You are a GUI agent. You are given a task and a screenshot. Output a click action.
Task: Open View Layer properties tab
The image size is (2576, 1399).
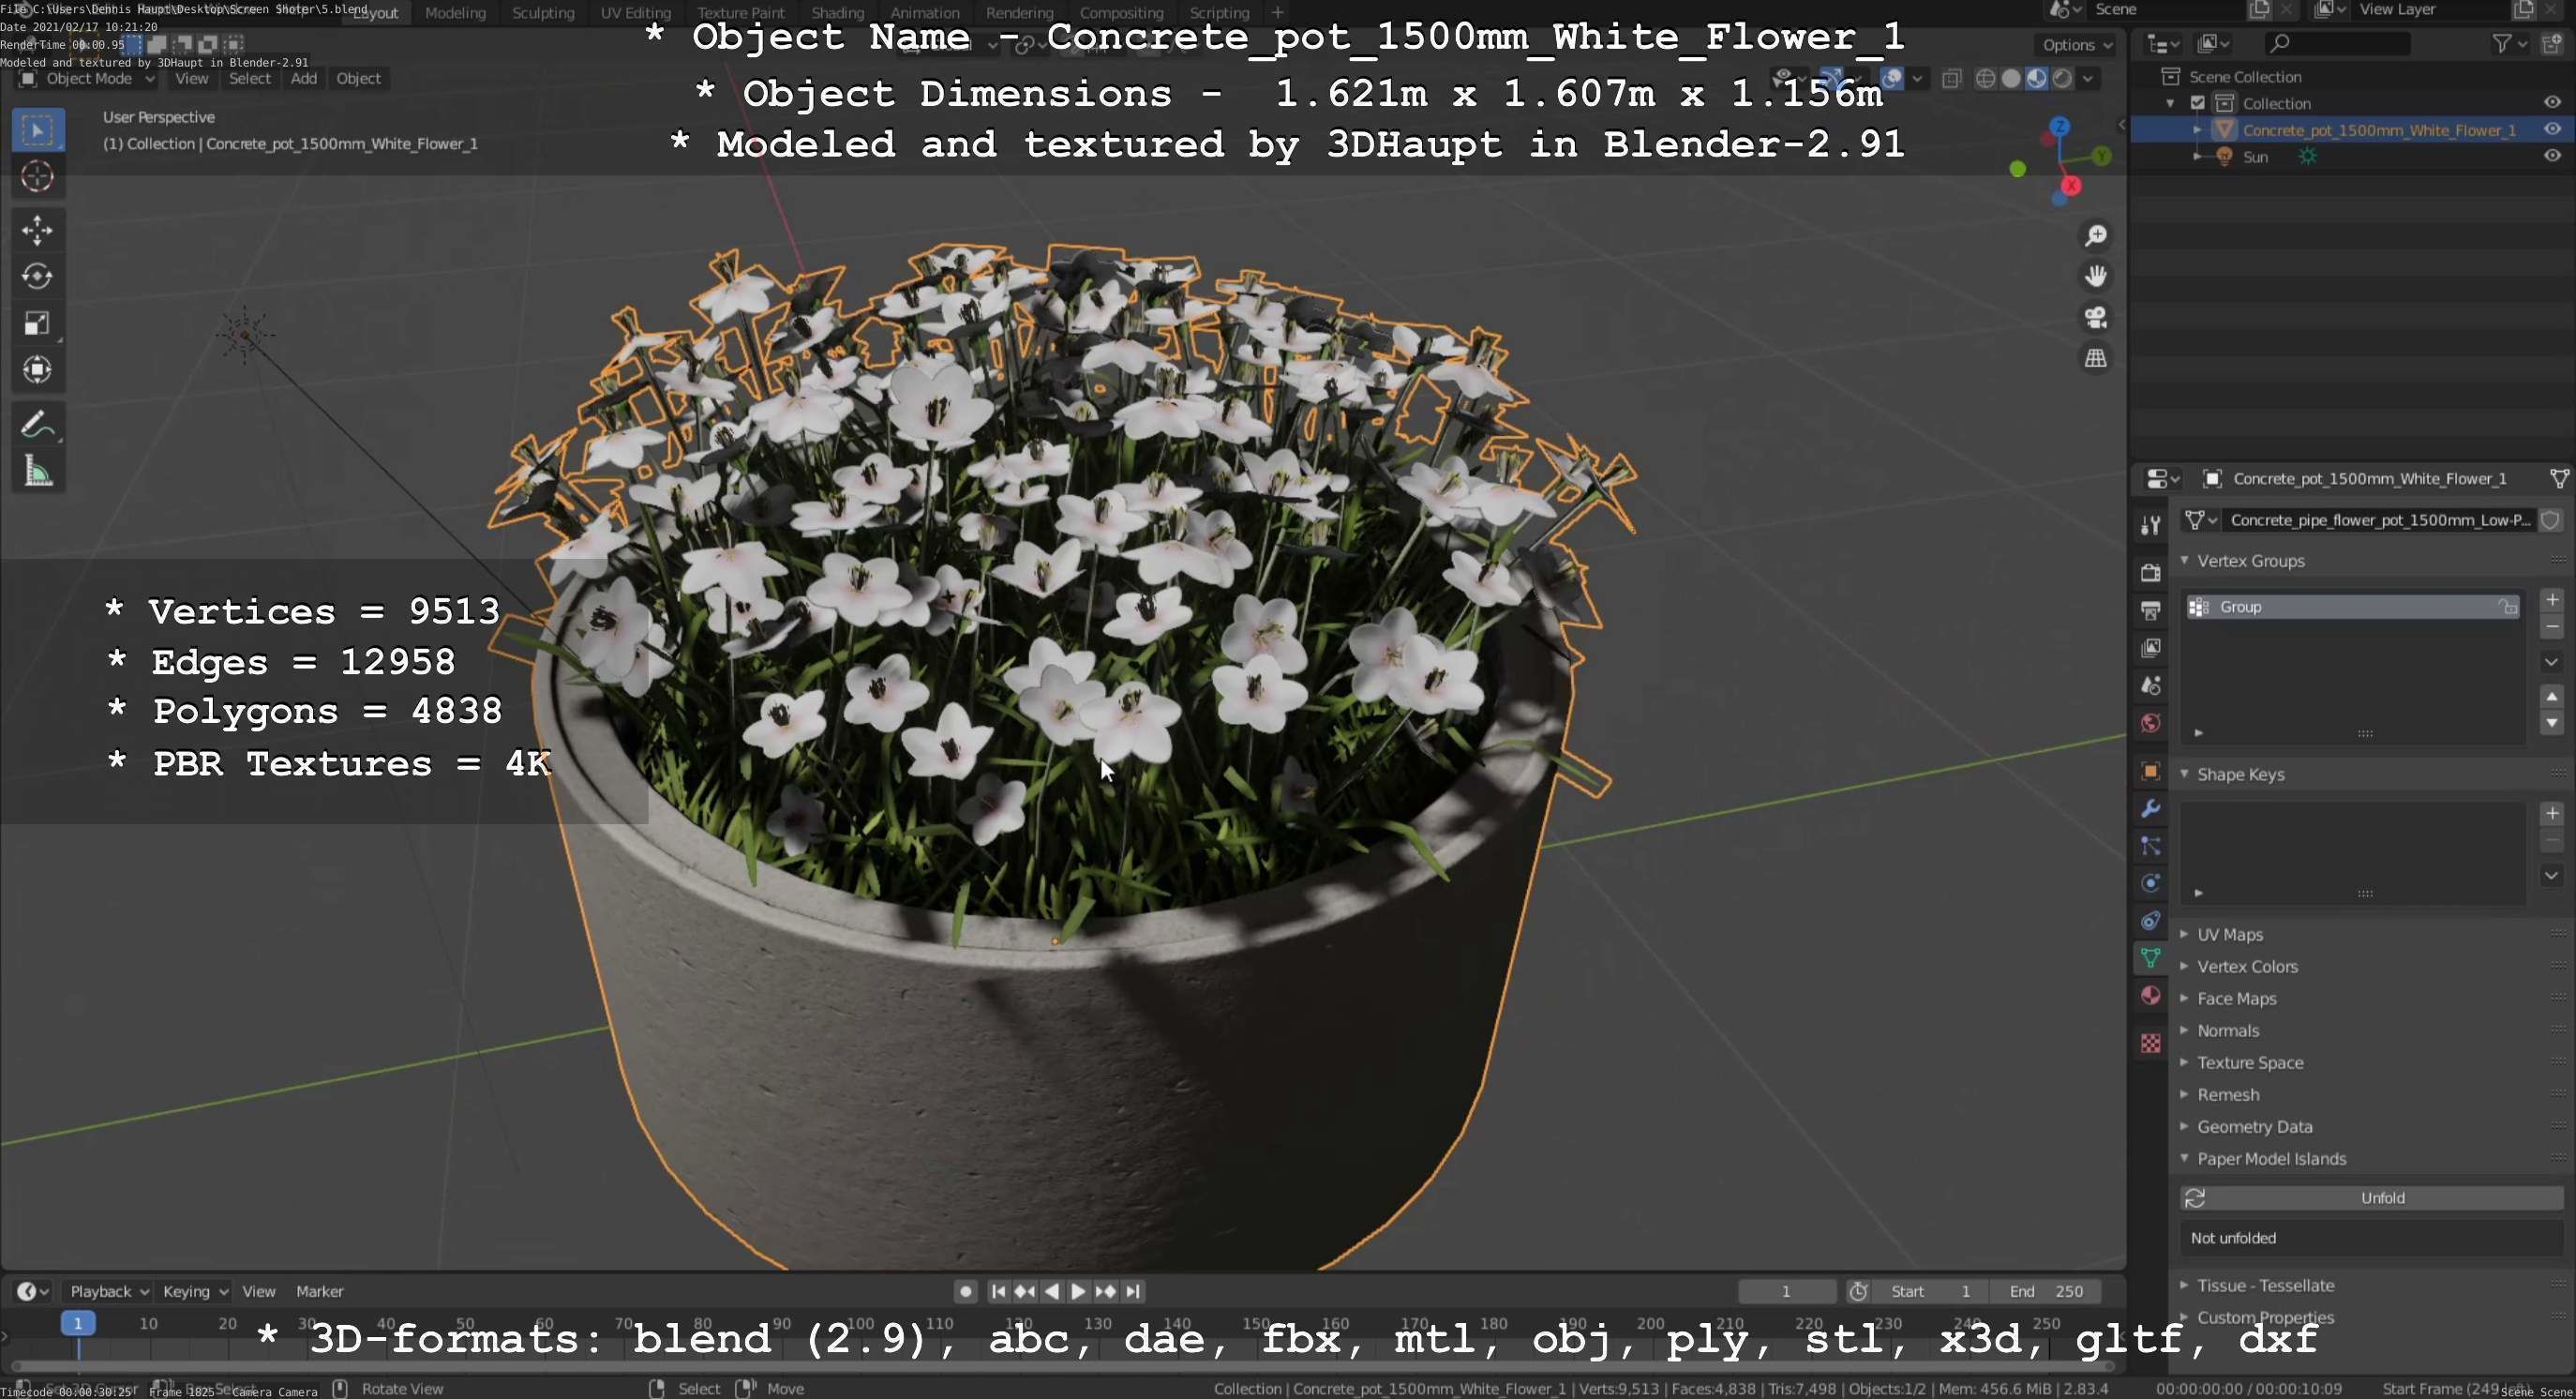(2150, 648)
